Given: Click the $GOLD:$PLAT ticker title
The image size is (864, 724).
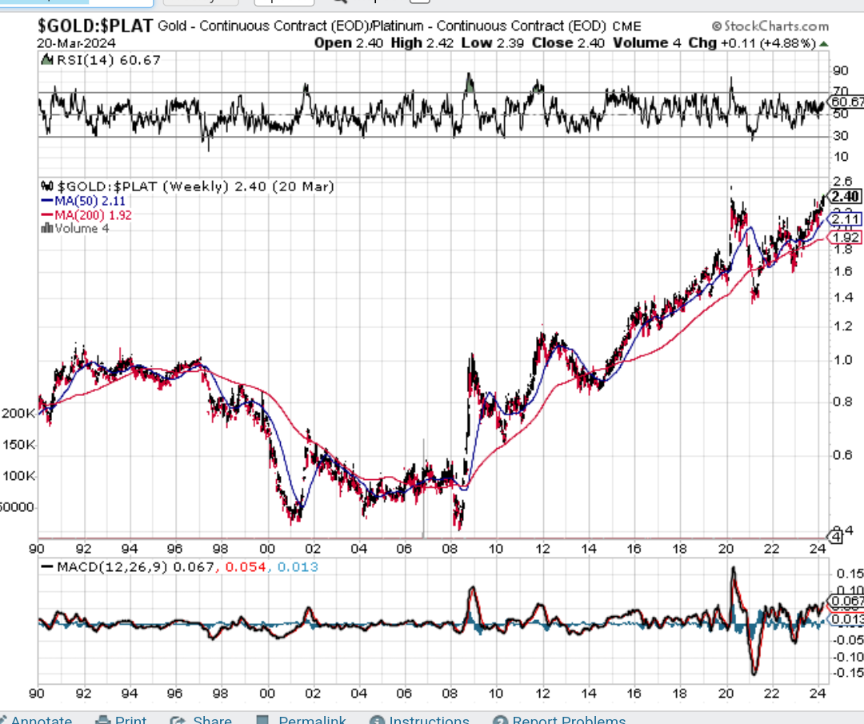Looking at the screenshot, I should click(x=77, y=24).
